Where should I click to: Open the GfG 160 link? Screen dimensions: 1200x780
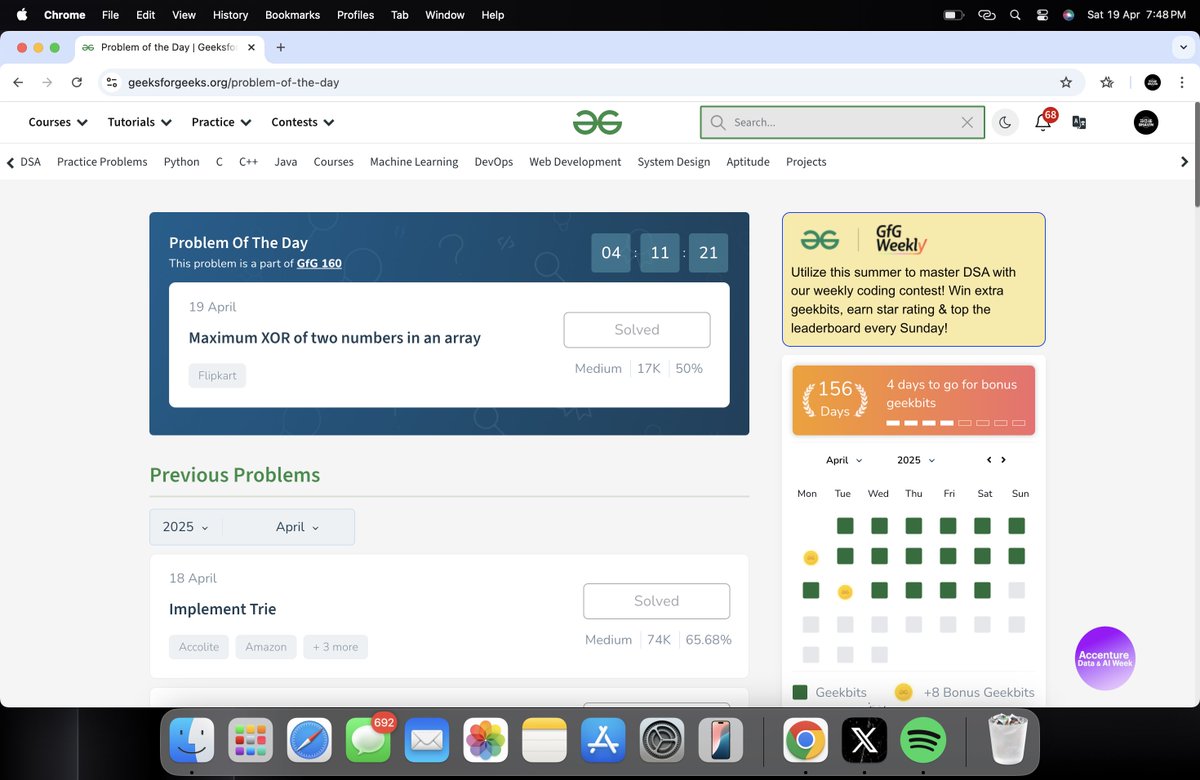point(319,263)
